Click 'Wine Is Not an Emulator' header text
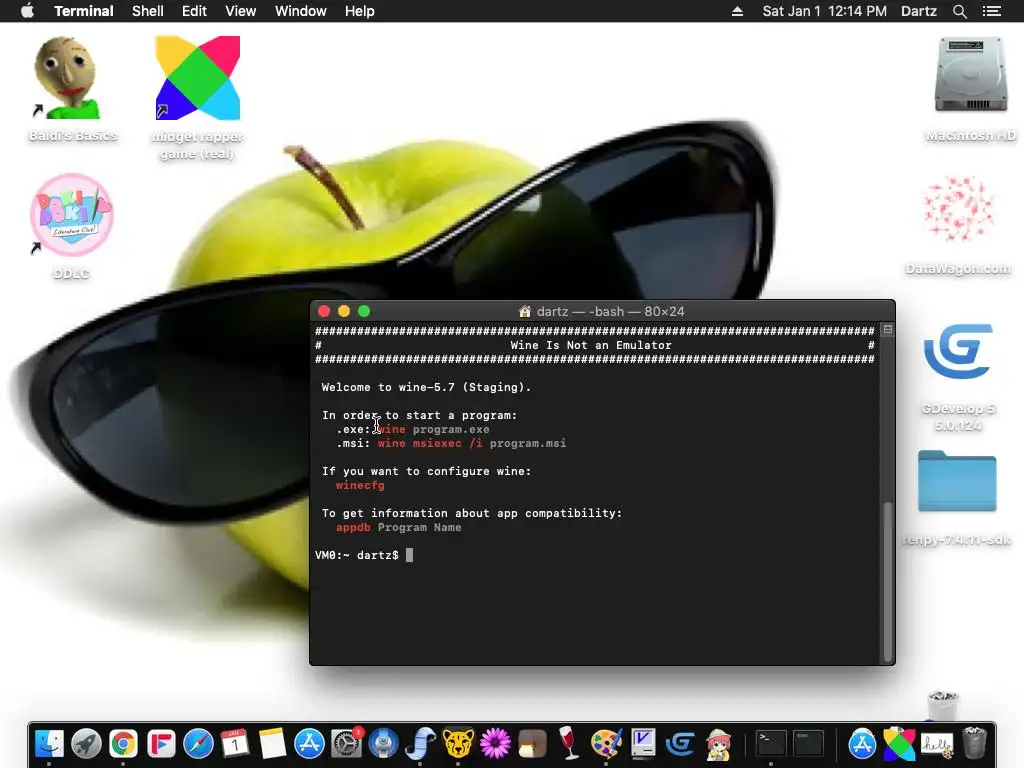1024x768 pixels. tap(590, 345)
